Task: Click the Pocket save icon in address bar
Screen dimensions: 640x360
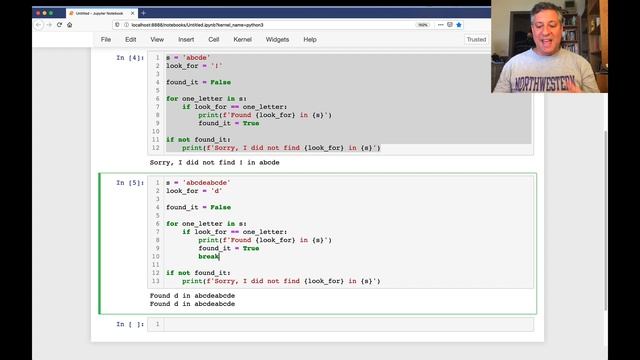Action: click(x=450, y=25)
